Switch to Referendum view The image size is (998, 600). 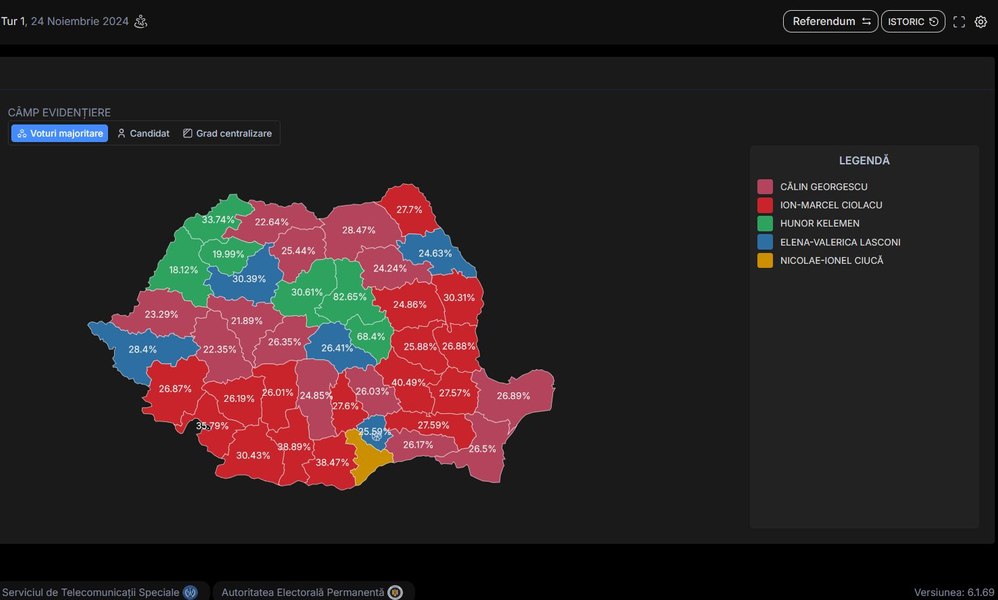[x=831, y=22]
